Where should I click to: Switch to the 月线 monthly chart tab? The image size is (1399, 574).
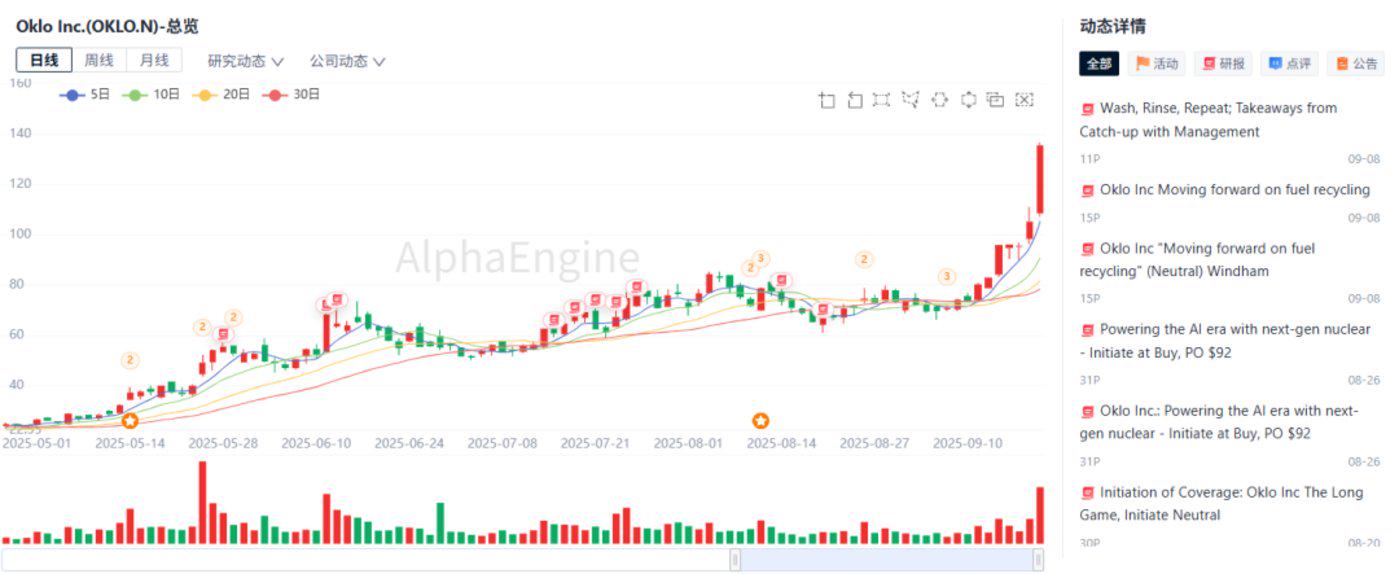(x=154, y=60)
